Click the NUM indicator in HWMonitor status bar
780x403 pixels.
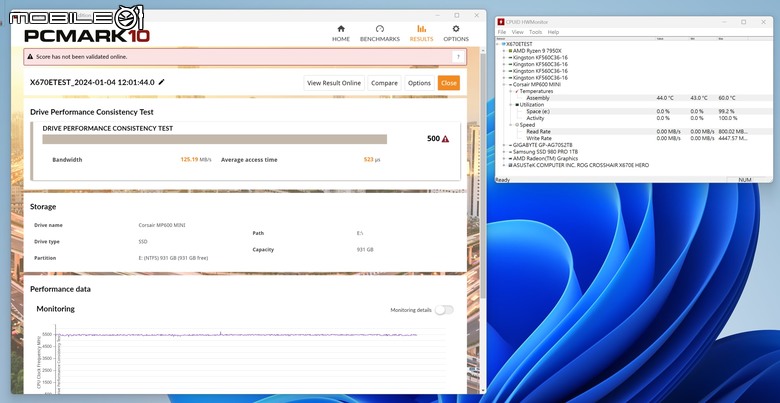coord(745,180)
